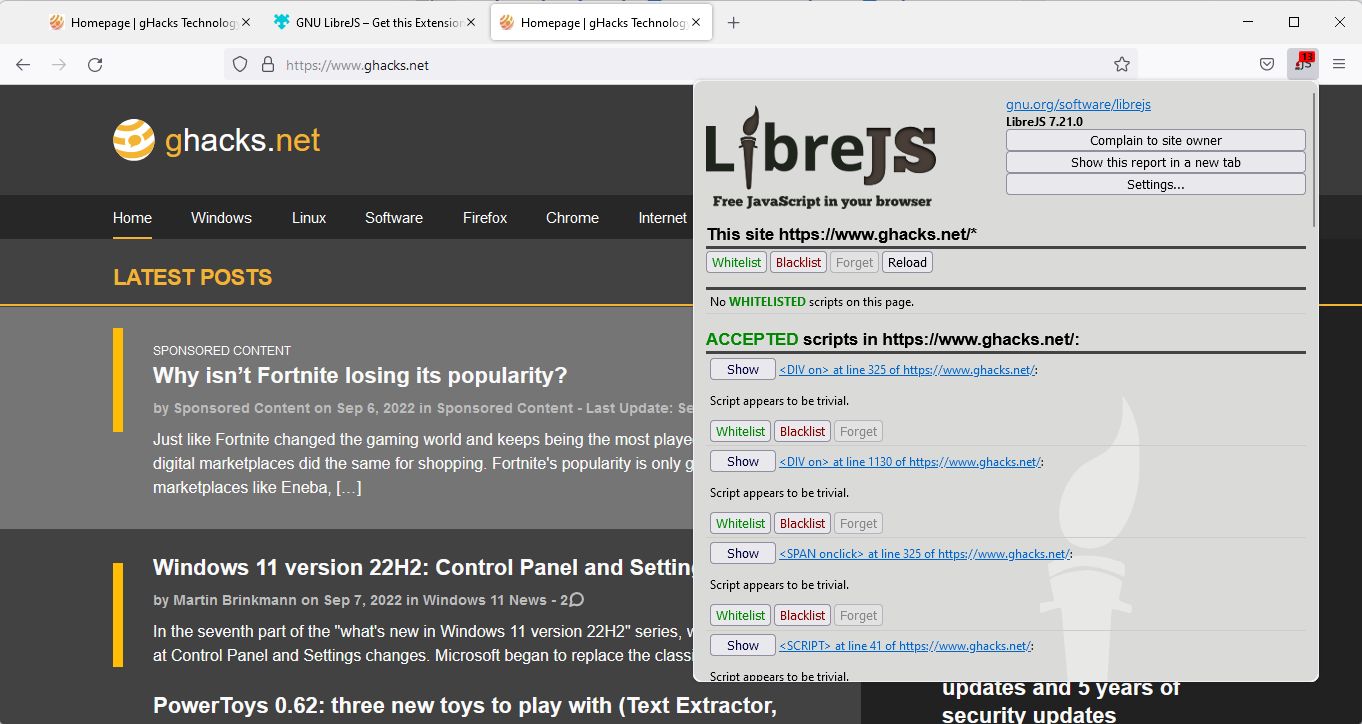
Task: Open the Linux navigation item
Action: click(309, 217)
